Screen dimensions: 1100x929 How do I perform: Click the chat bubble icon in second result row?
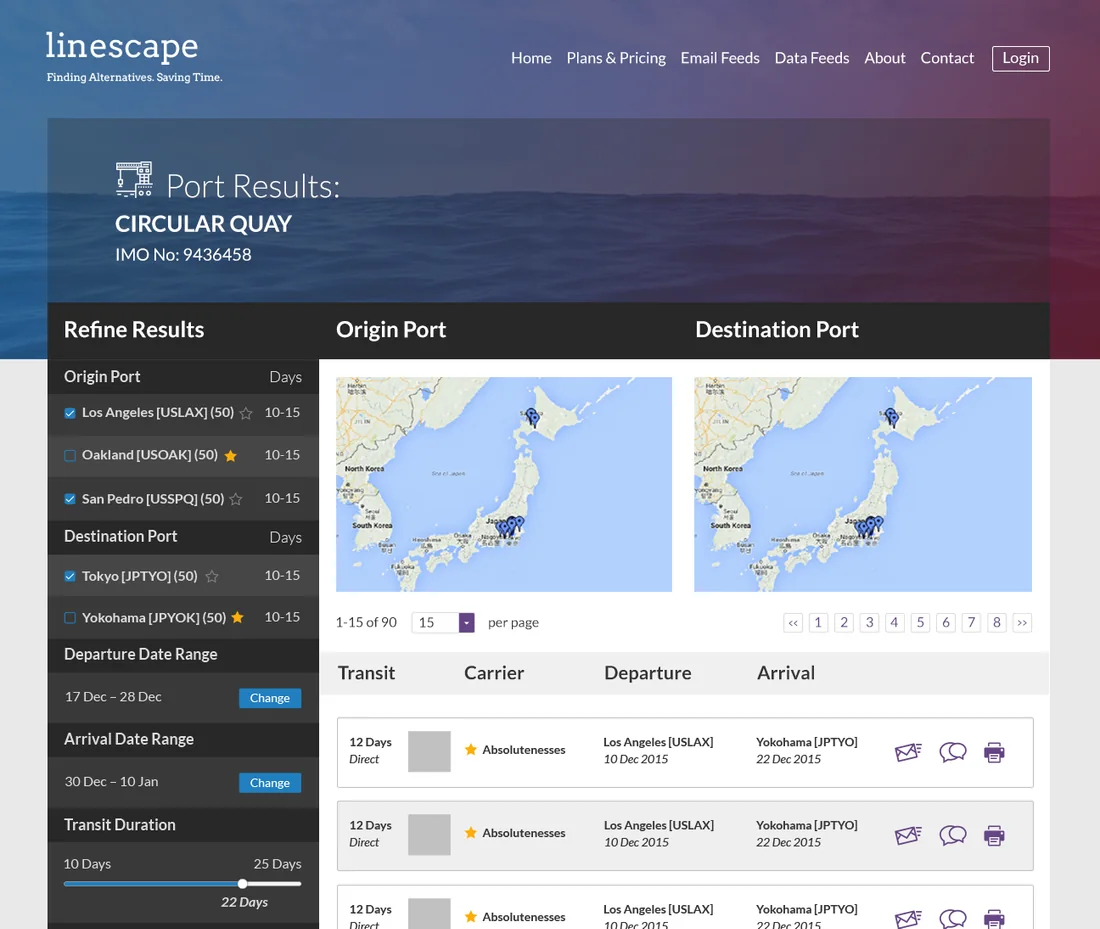(953, 835)
